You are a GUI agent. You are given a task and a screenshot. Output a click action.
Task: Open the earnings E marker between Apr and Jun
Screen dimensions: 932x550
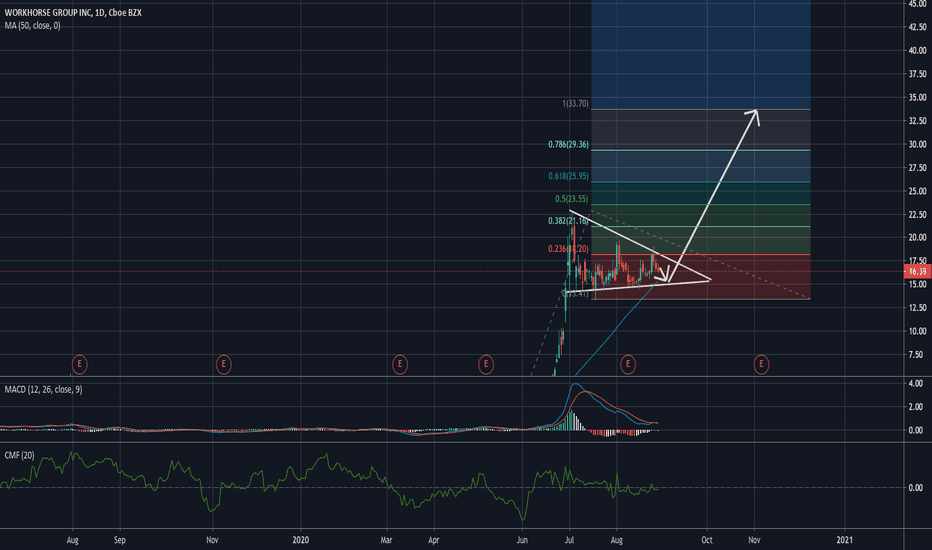pyautogui.click(x=486, y=364)
